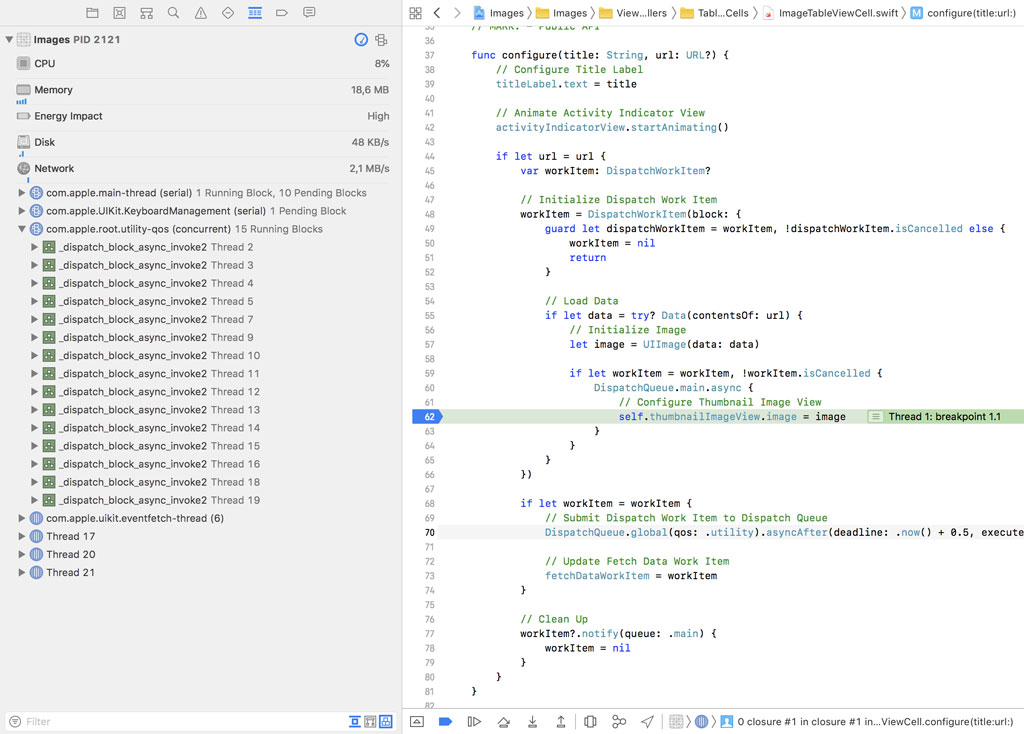Open the Test navigator diamond icon

tap(229, 13)
